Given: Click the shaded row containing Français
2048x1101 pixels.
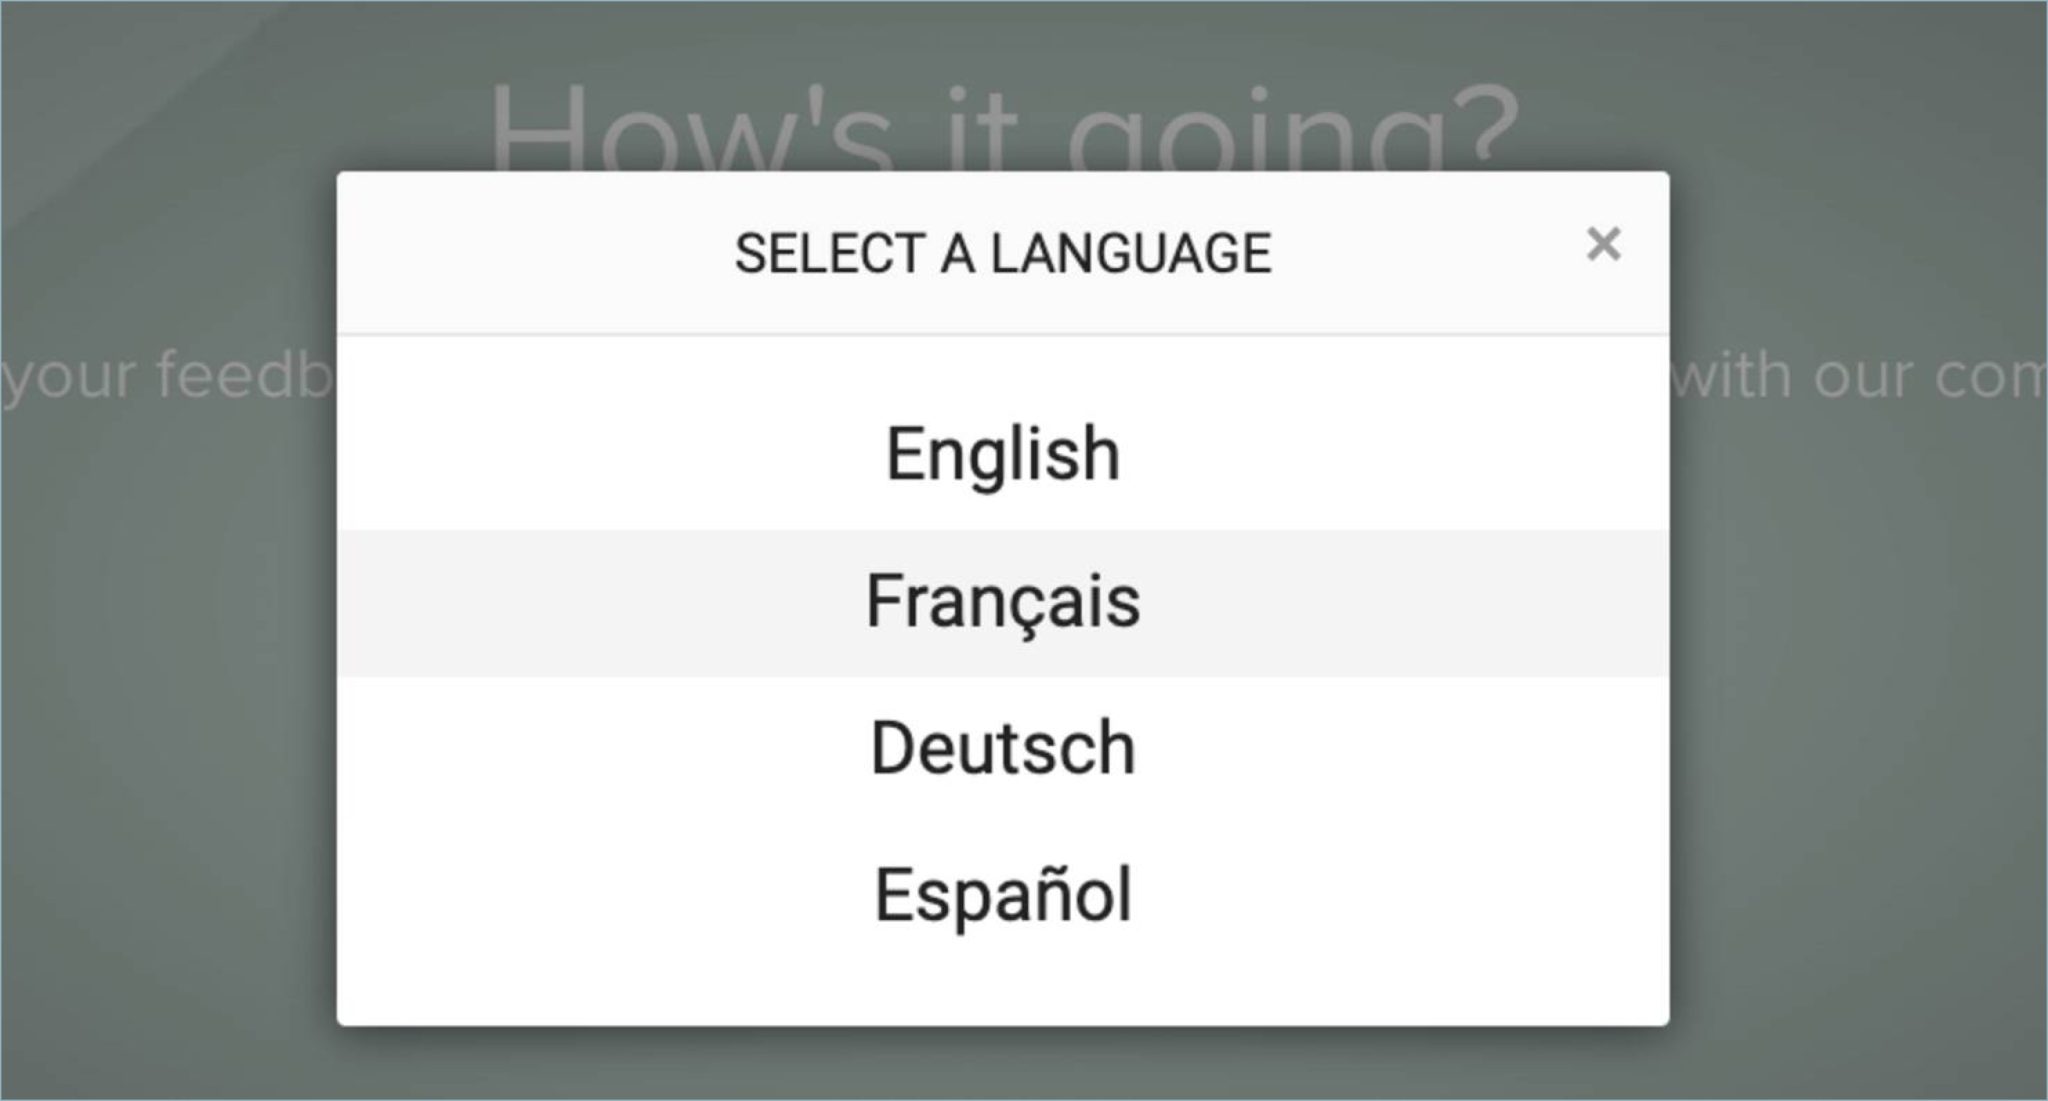Looking at the screenshot, I should click(x=1003, y=600).
